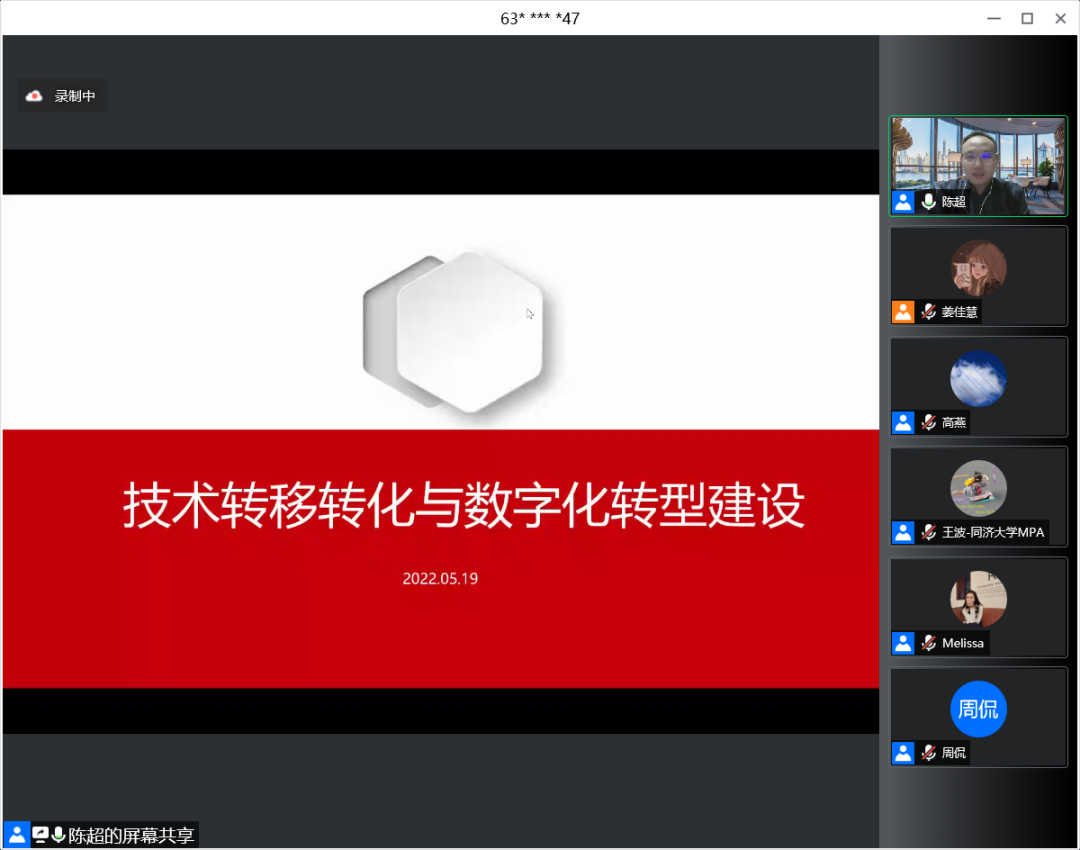The width and height of the screenshot is (1080, 850).
Task: Unmute Melissa's microphone icon
Action: click(926, 643)
